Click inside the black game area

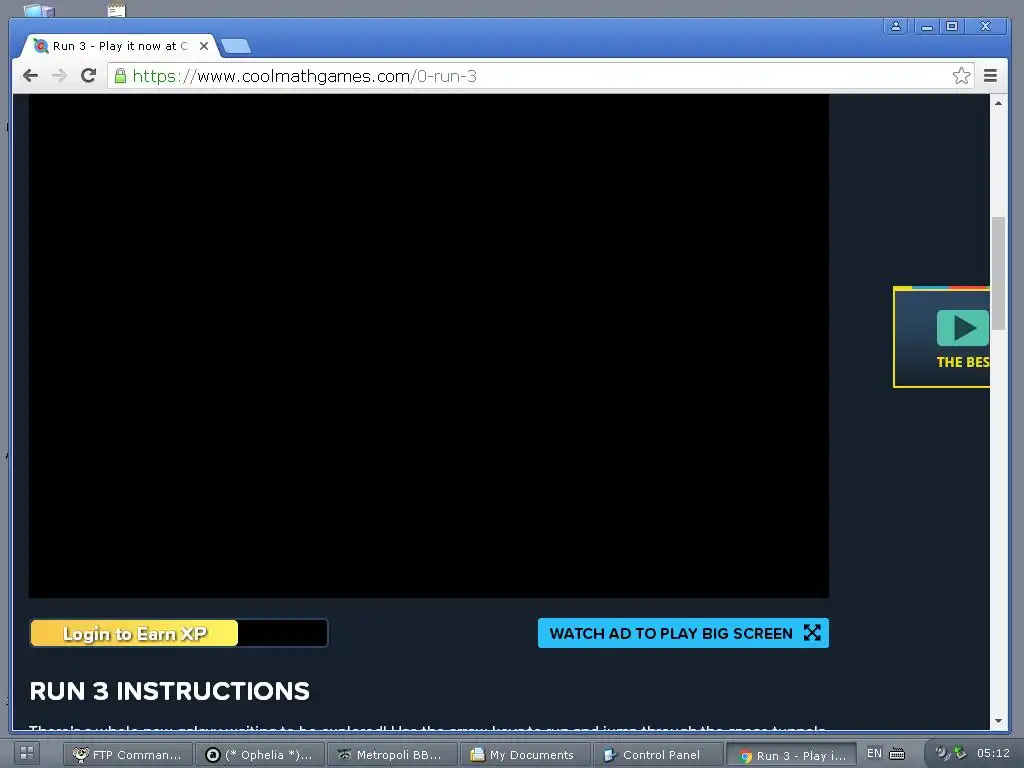tap(428, 346)
